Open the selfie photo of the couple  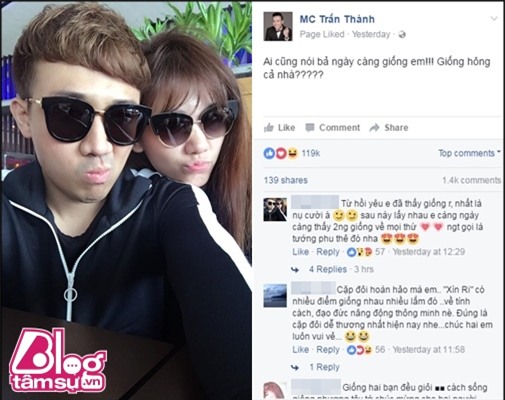tap(127, 200)
